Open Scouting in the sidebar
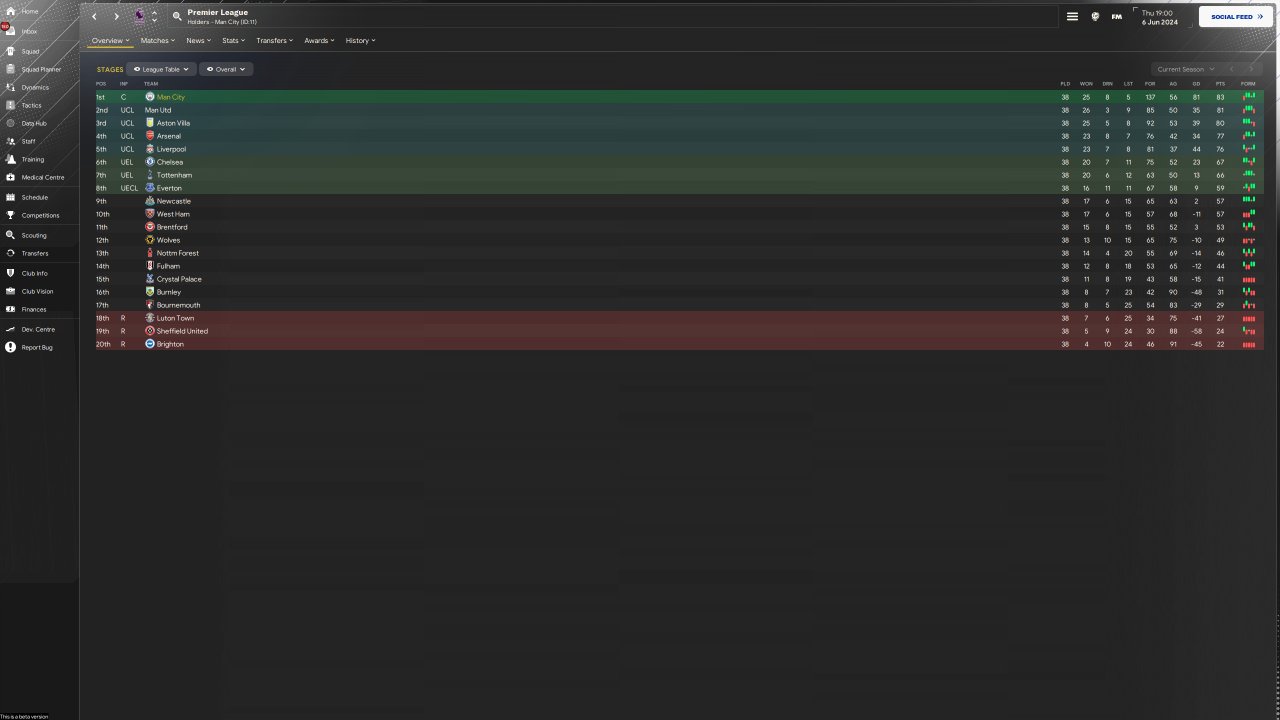 pos(34,235)
